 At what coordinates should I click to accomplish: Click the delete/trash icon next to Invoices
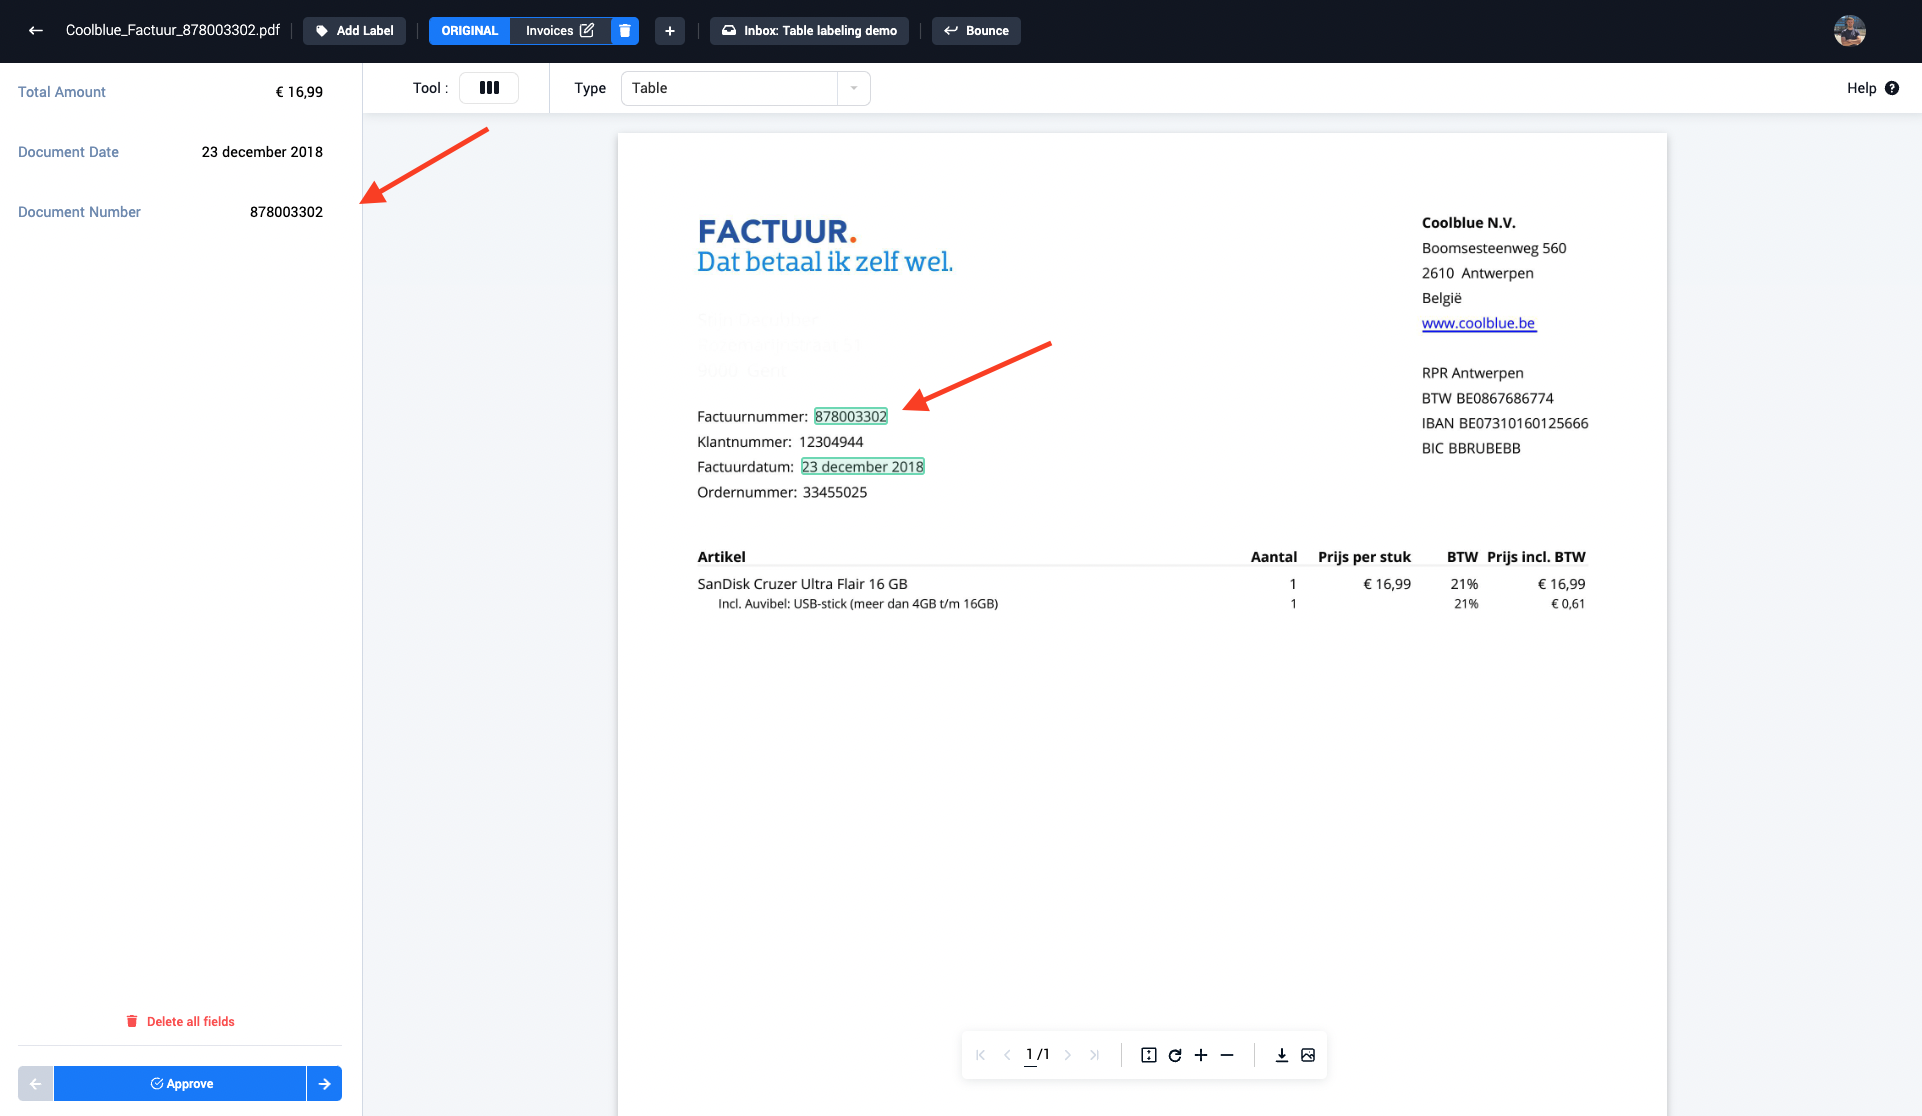tap(624, 31)
